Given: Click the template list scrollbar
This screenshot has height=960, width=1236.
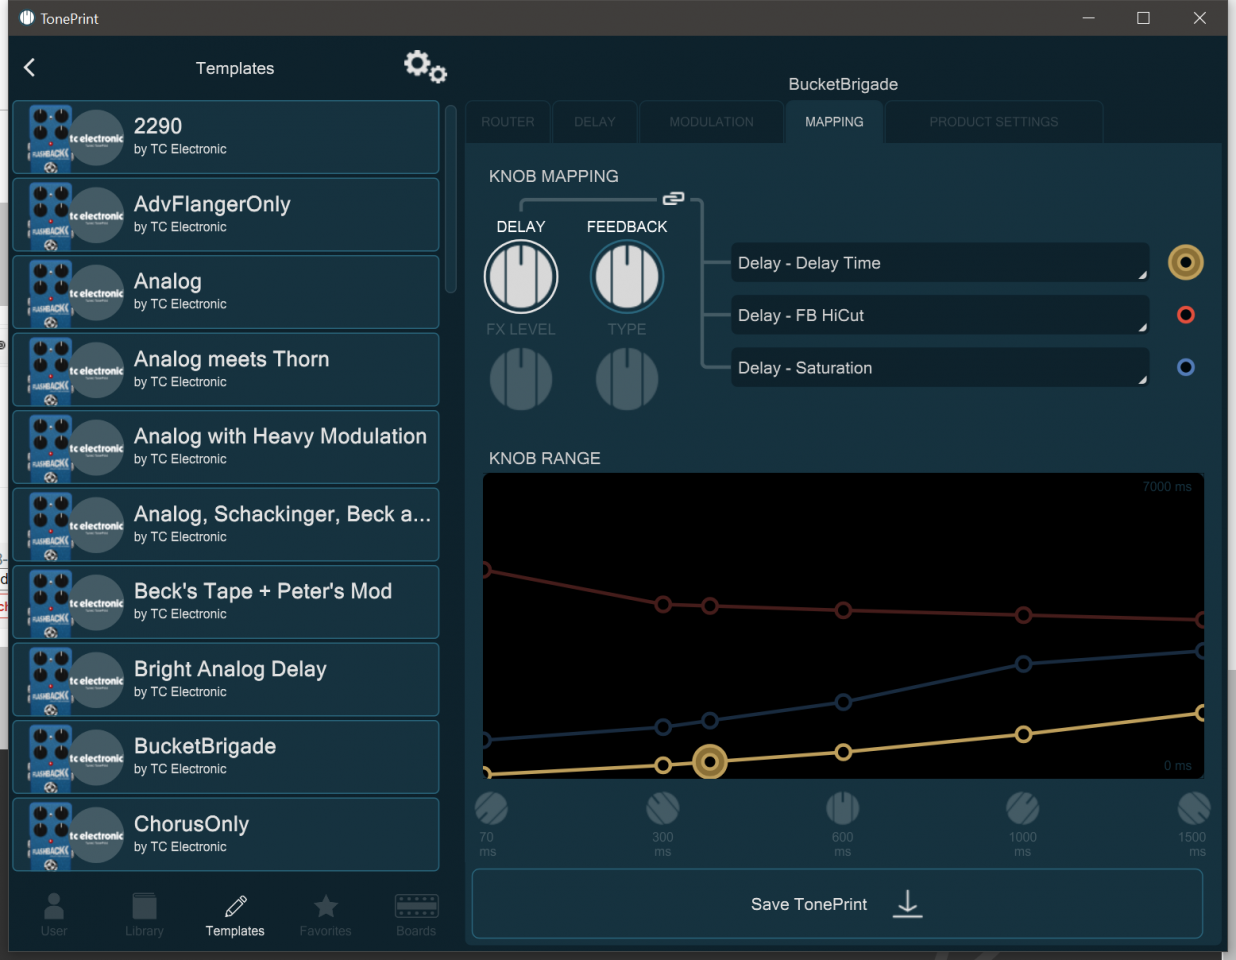Looking at the screenshot, I should (x=451, y=199).
